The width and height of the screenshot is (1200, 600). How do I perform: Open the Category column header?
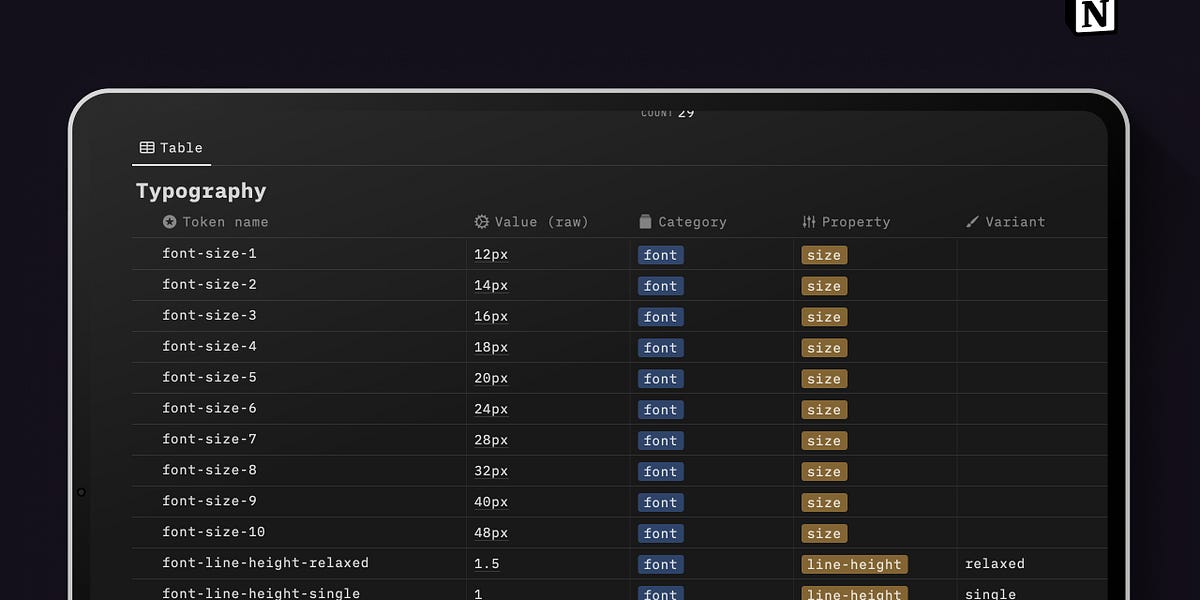coord(682,222)
